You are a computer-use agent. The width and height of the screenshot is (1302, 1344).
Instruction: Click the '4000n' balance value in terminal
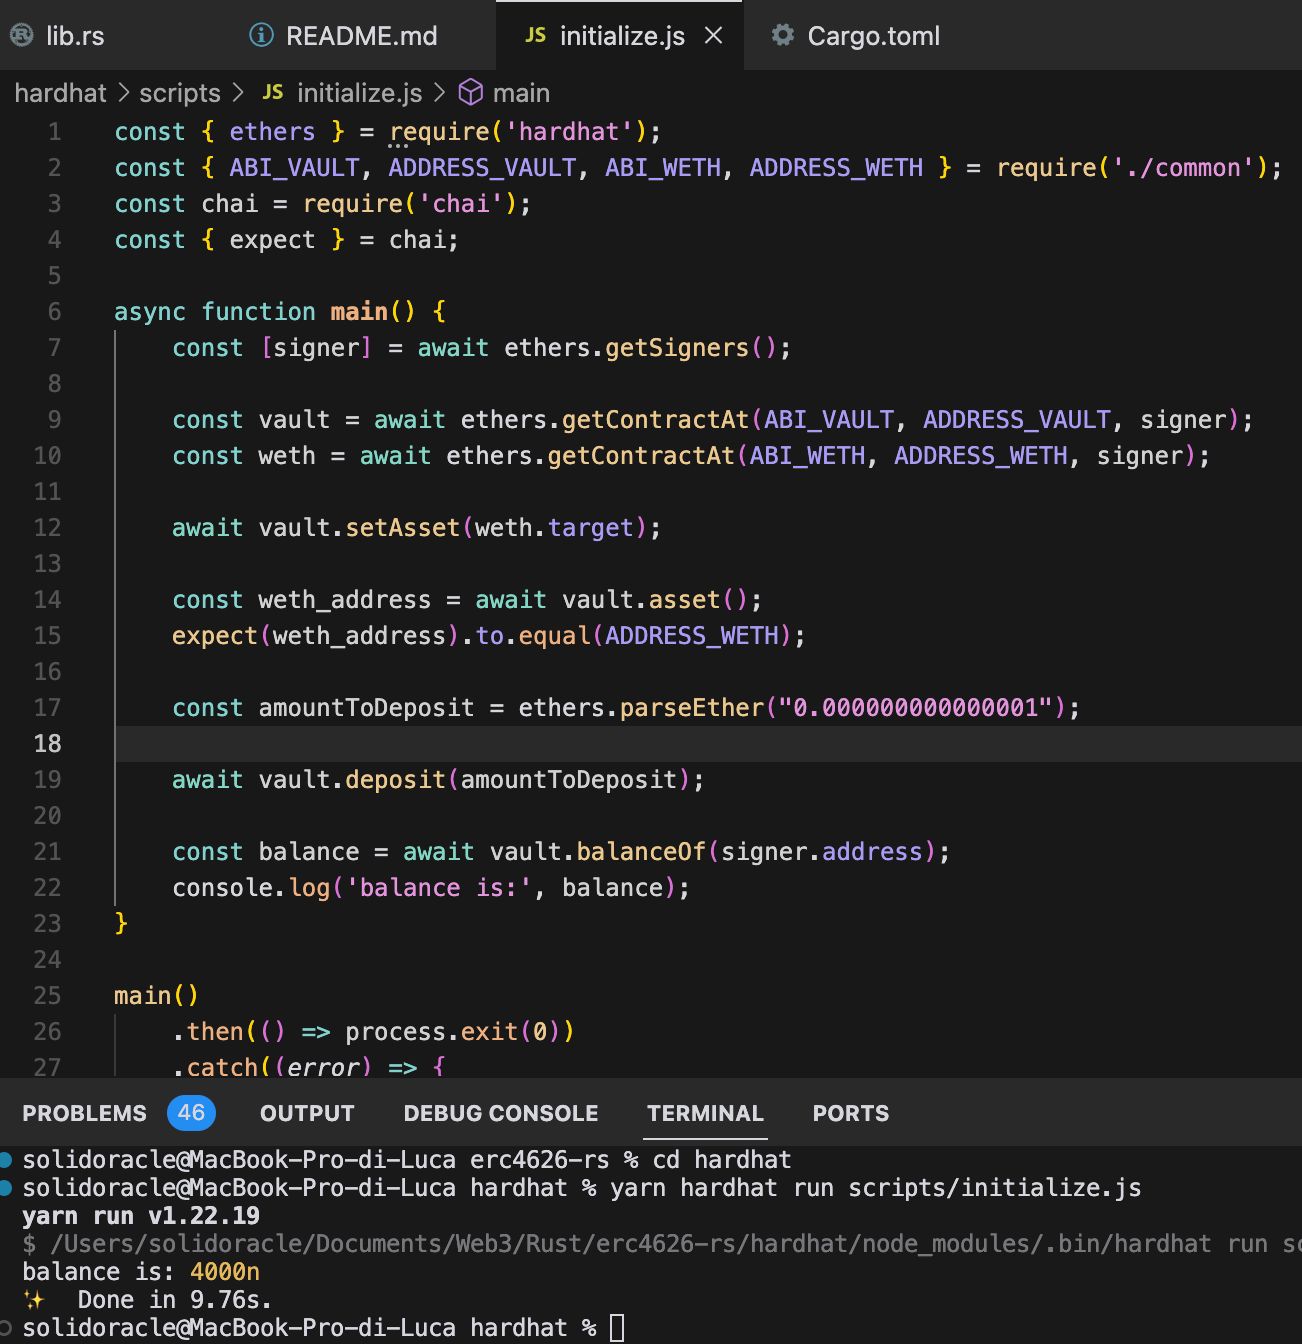click(225, 1272)
